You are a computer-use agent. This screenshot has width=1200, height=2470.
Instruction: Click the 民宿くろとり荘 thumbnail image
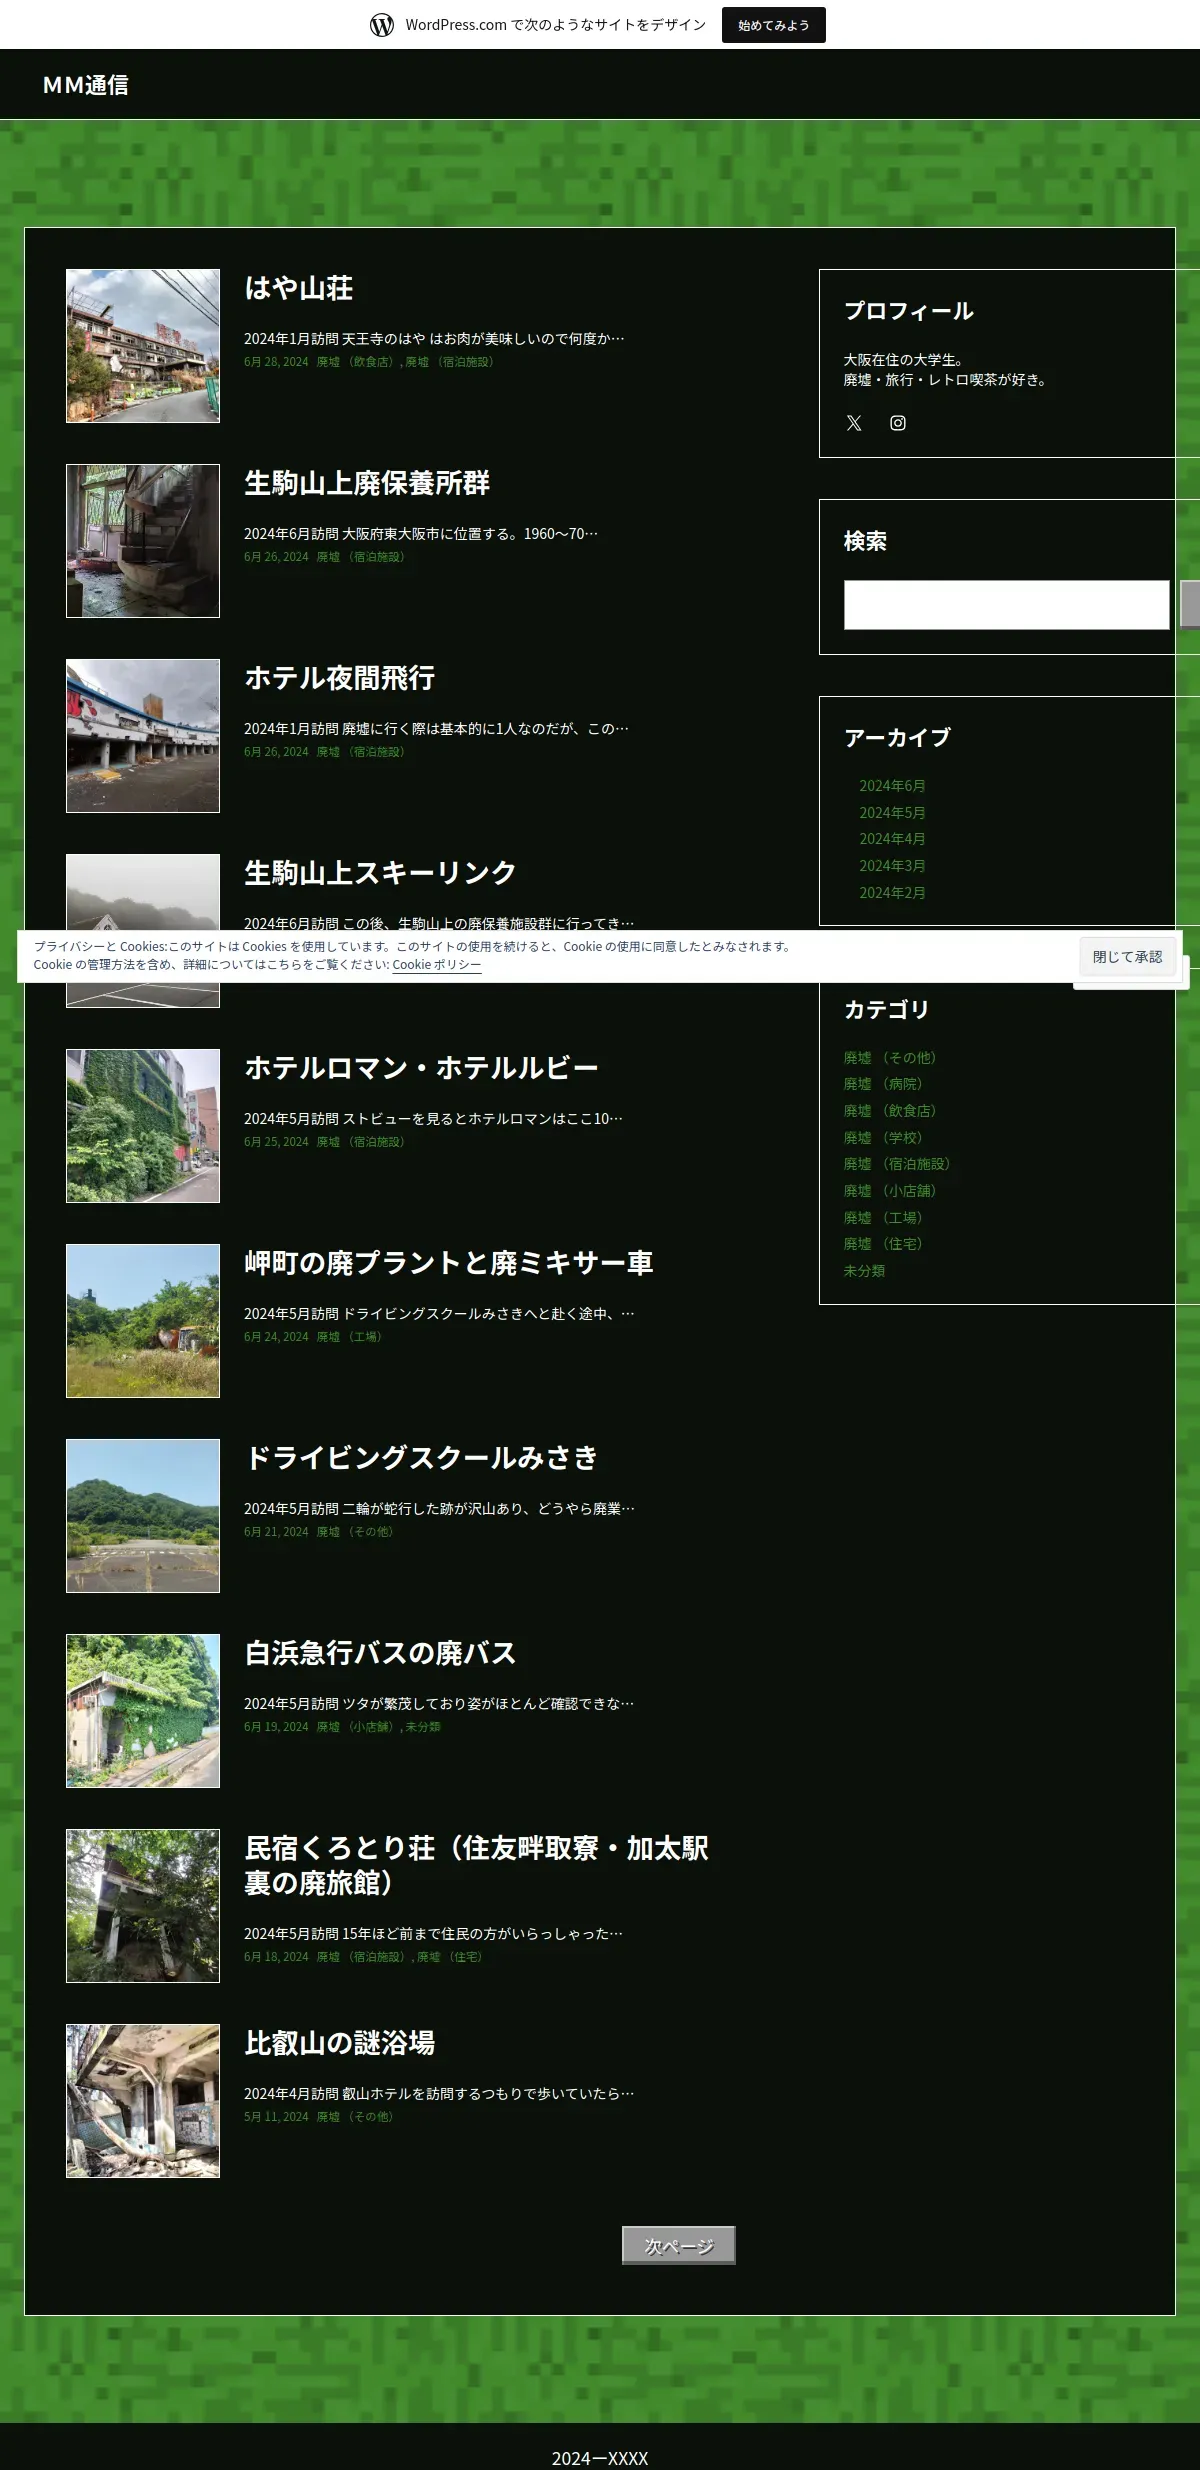tap(143, 1906)
